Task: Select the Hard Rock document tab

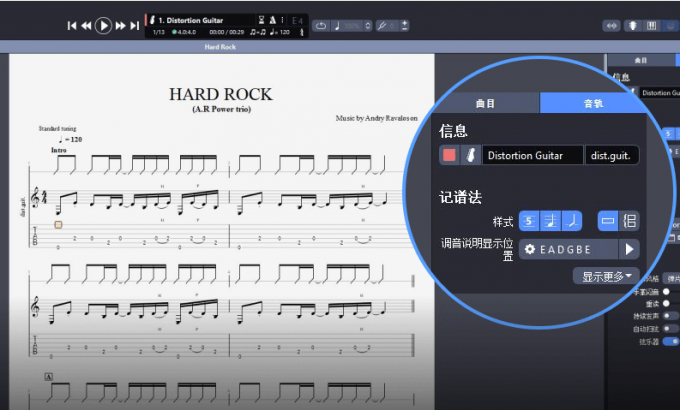Action: tap(220, 47)
